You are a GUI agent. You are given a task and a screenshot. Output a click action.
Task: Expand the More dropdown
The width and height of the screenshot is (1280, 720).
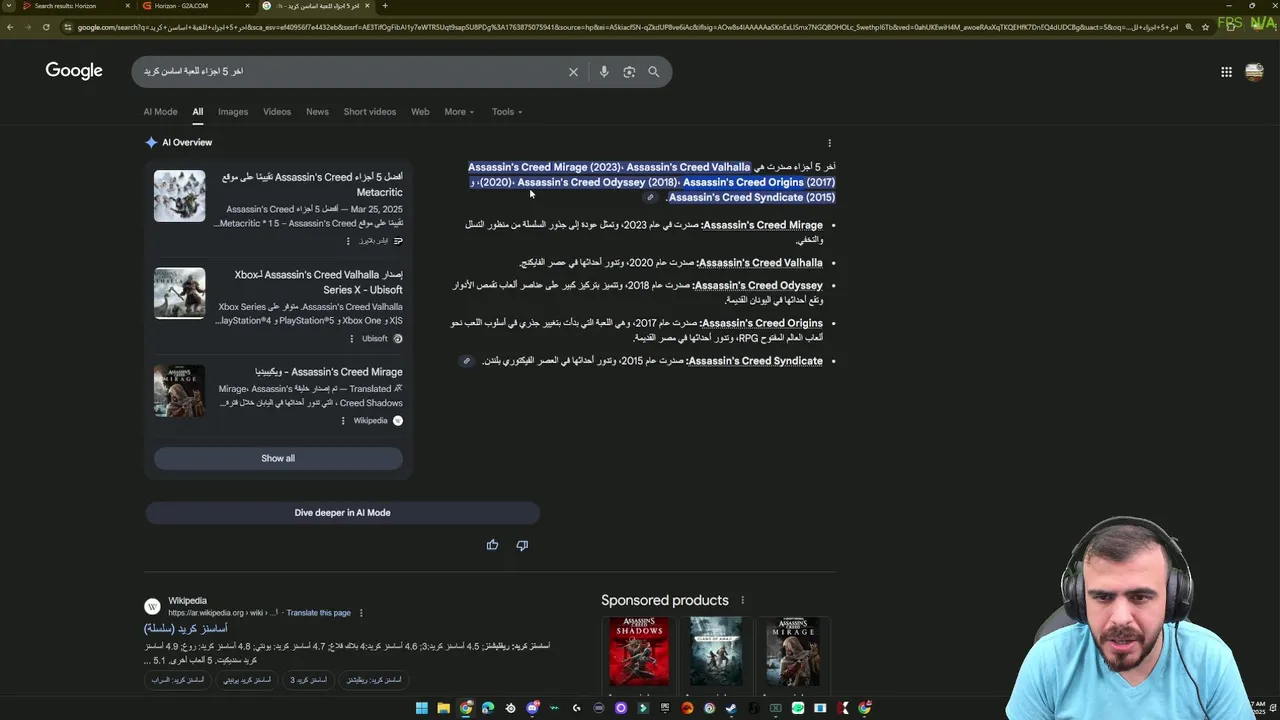tap(459, 112)
